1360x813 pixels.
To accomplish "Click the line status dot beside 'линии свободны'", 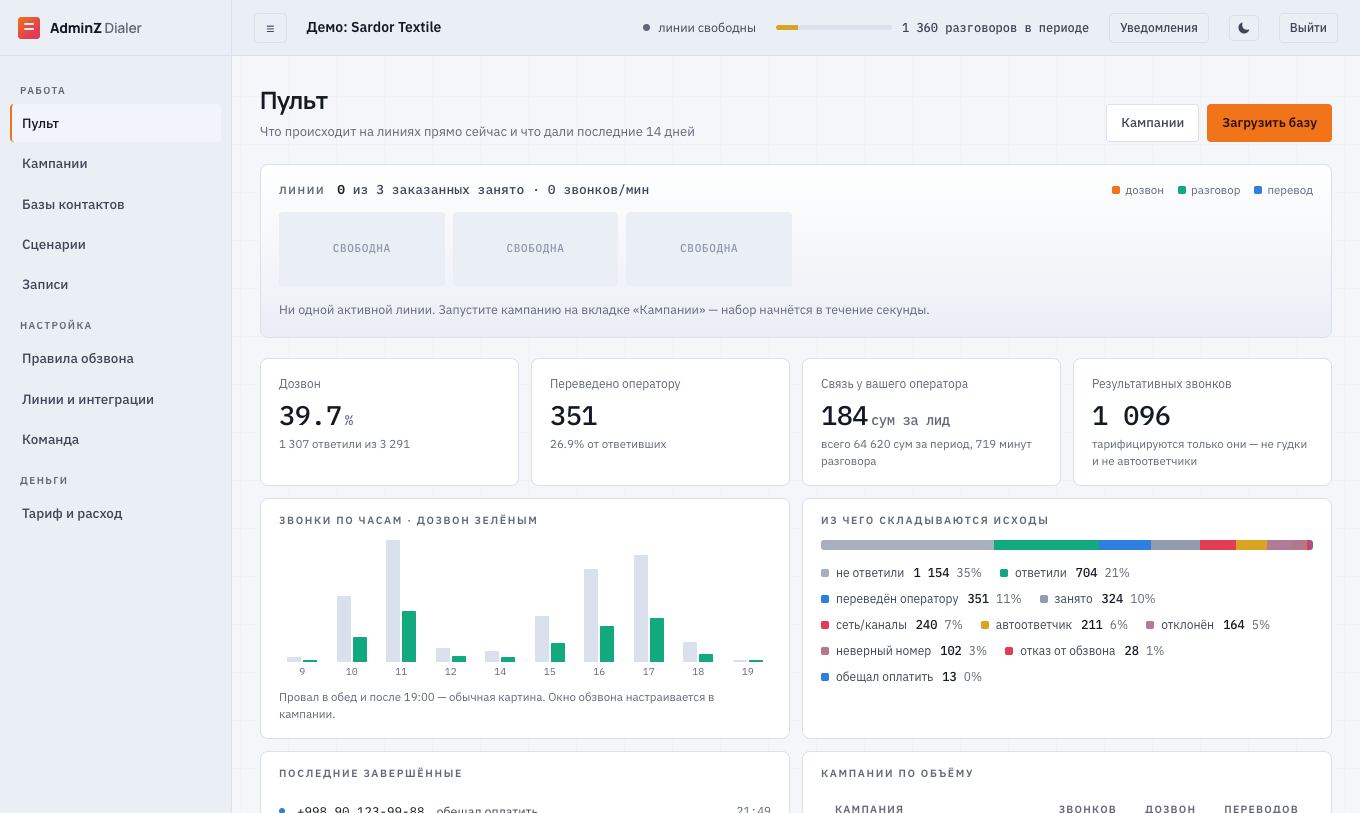I will tap(646, 28).
